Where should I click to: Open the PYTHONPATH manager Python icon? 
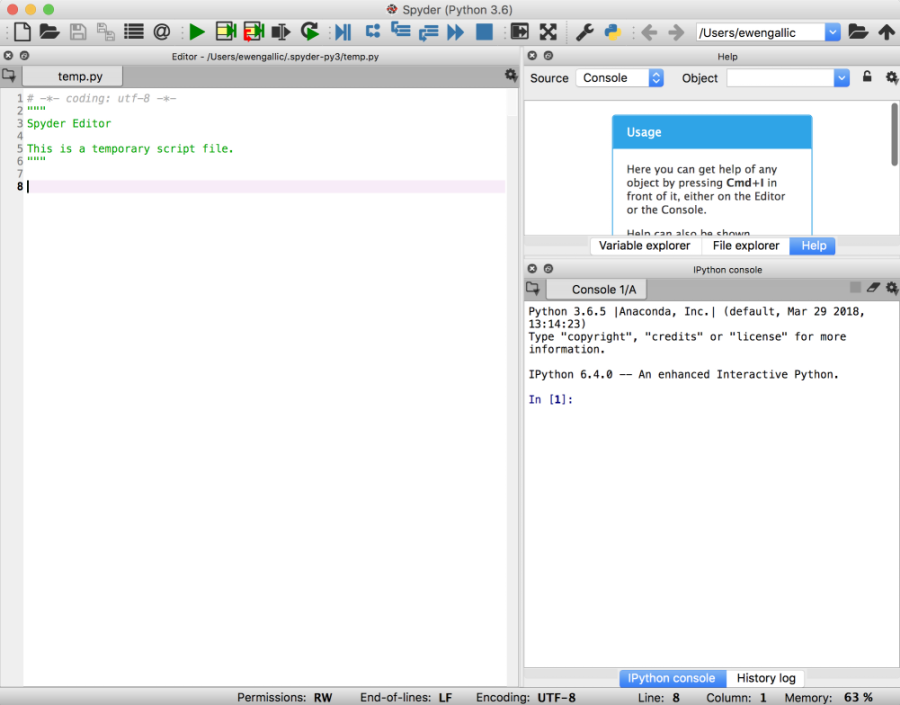(612, 32)
